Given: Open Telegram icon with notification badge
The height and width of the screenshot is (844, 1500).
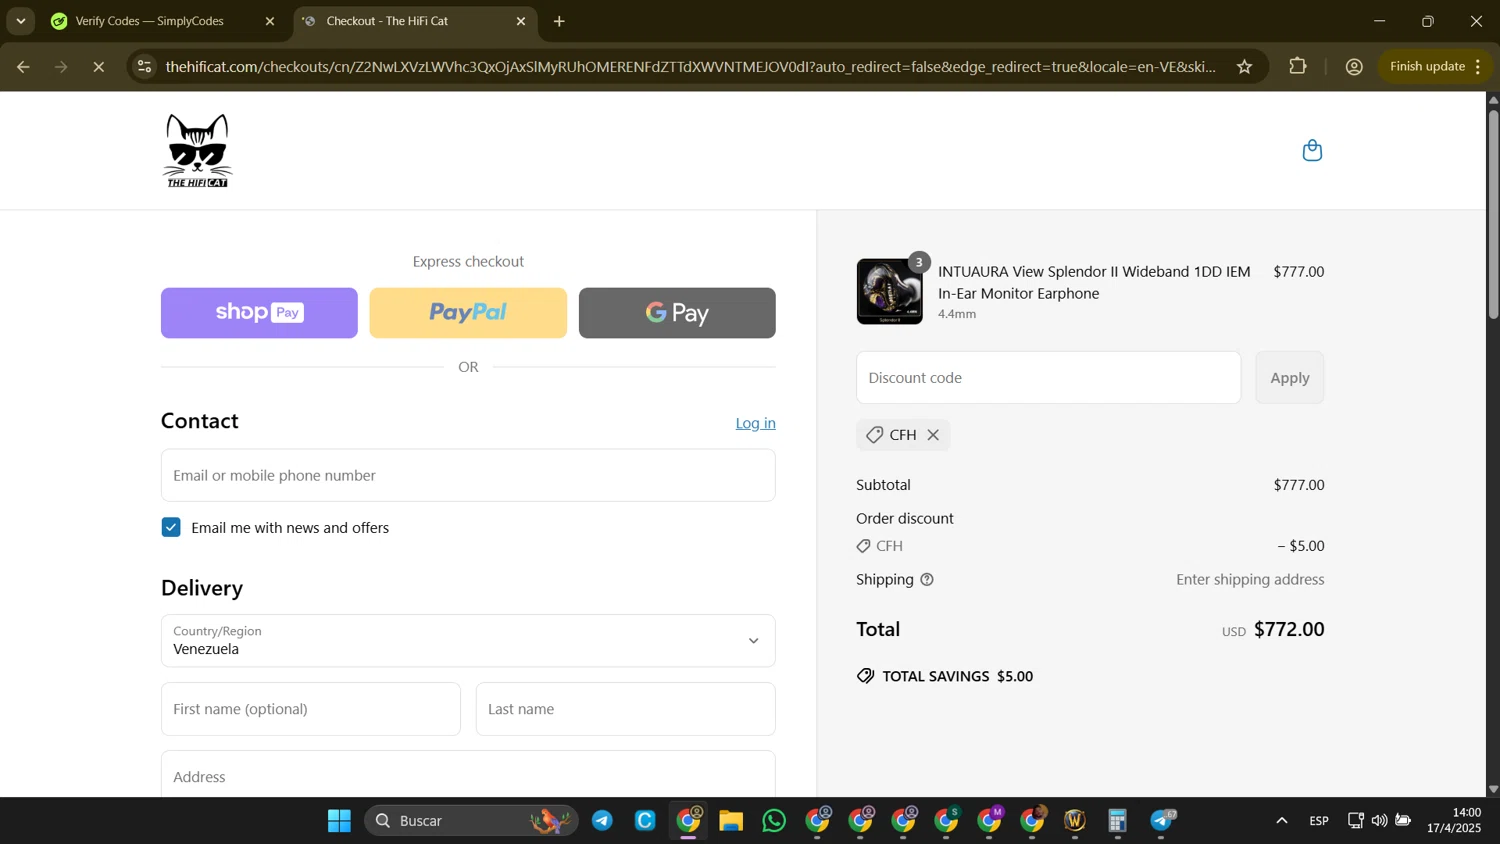Looking at the screenshot, I should click(x=1162, y=821).
